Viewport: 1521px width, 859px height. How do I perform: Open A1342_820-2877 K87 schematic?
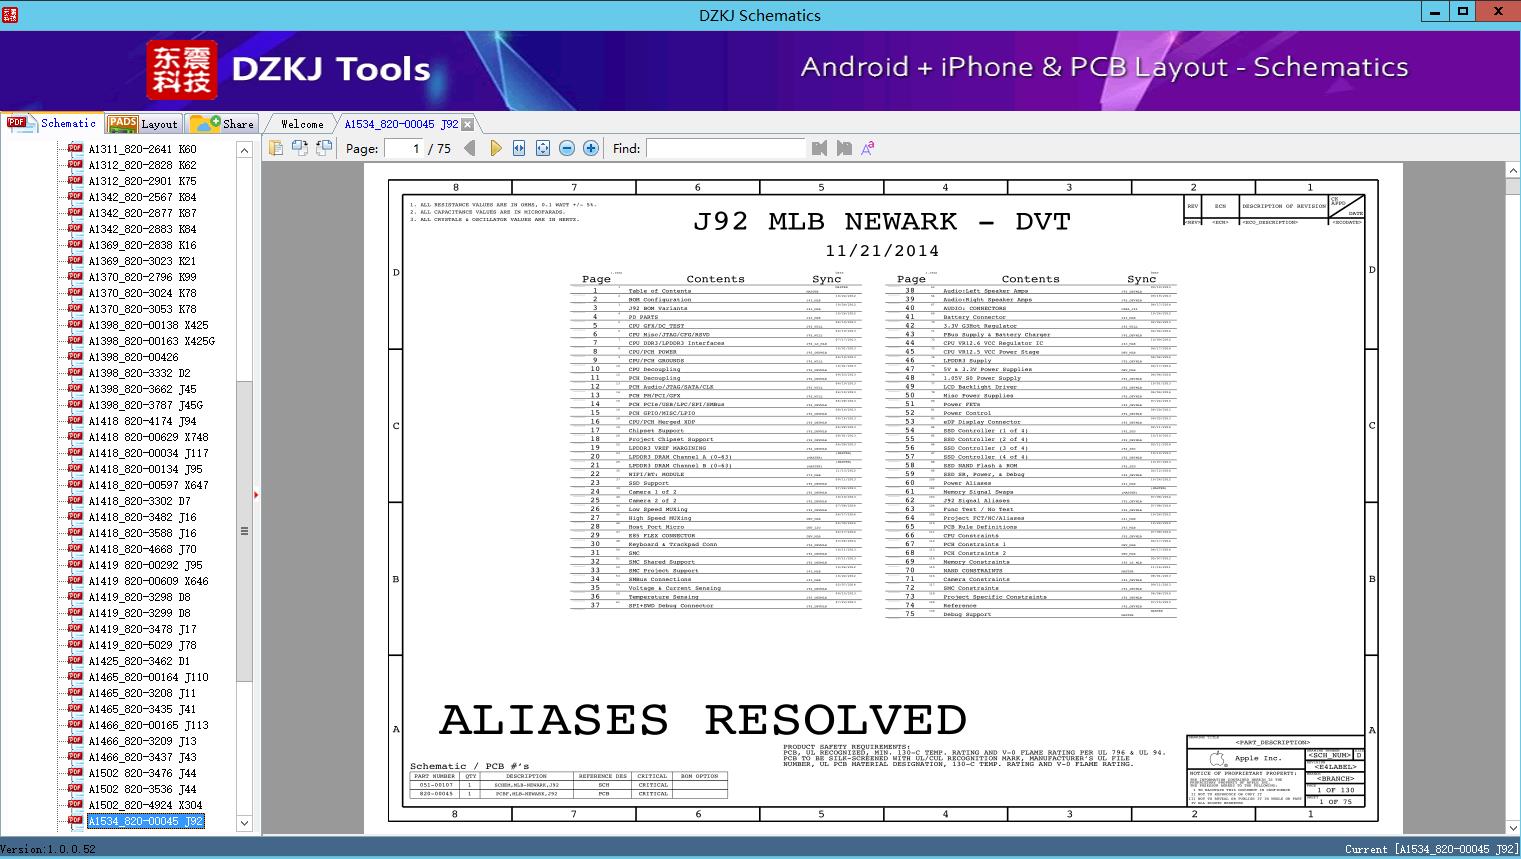pyautogui.click(x=142, y=213)
